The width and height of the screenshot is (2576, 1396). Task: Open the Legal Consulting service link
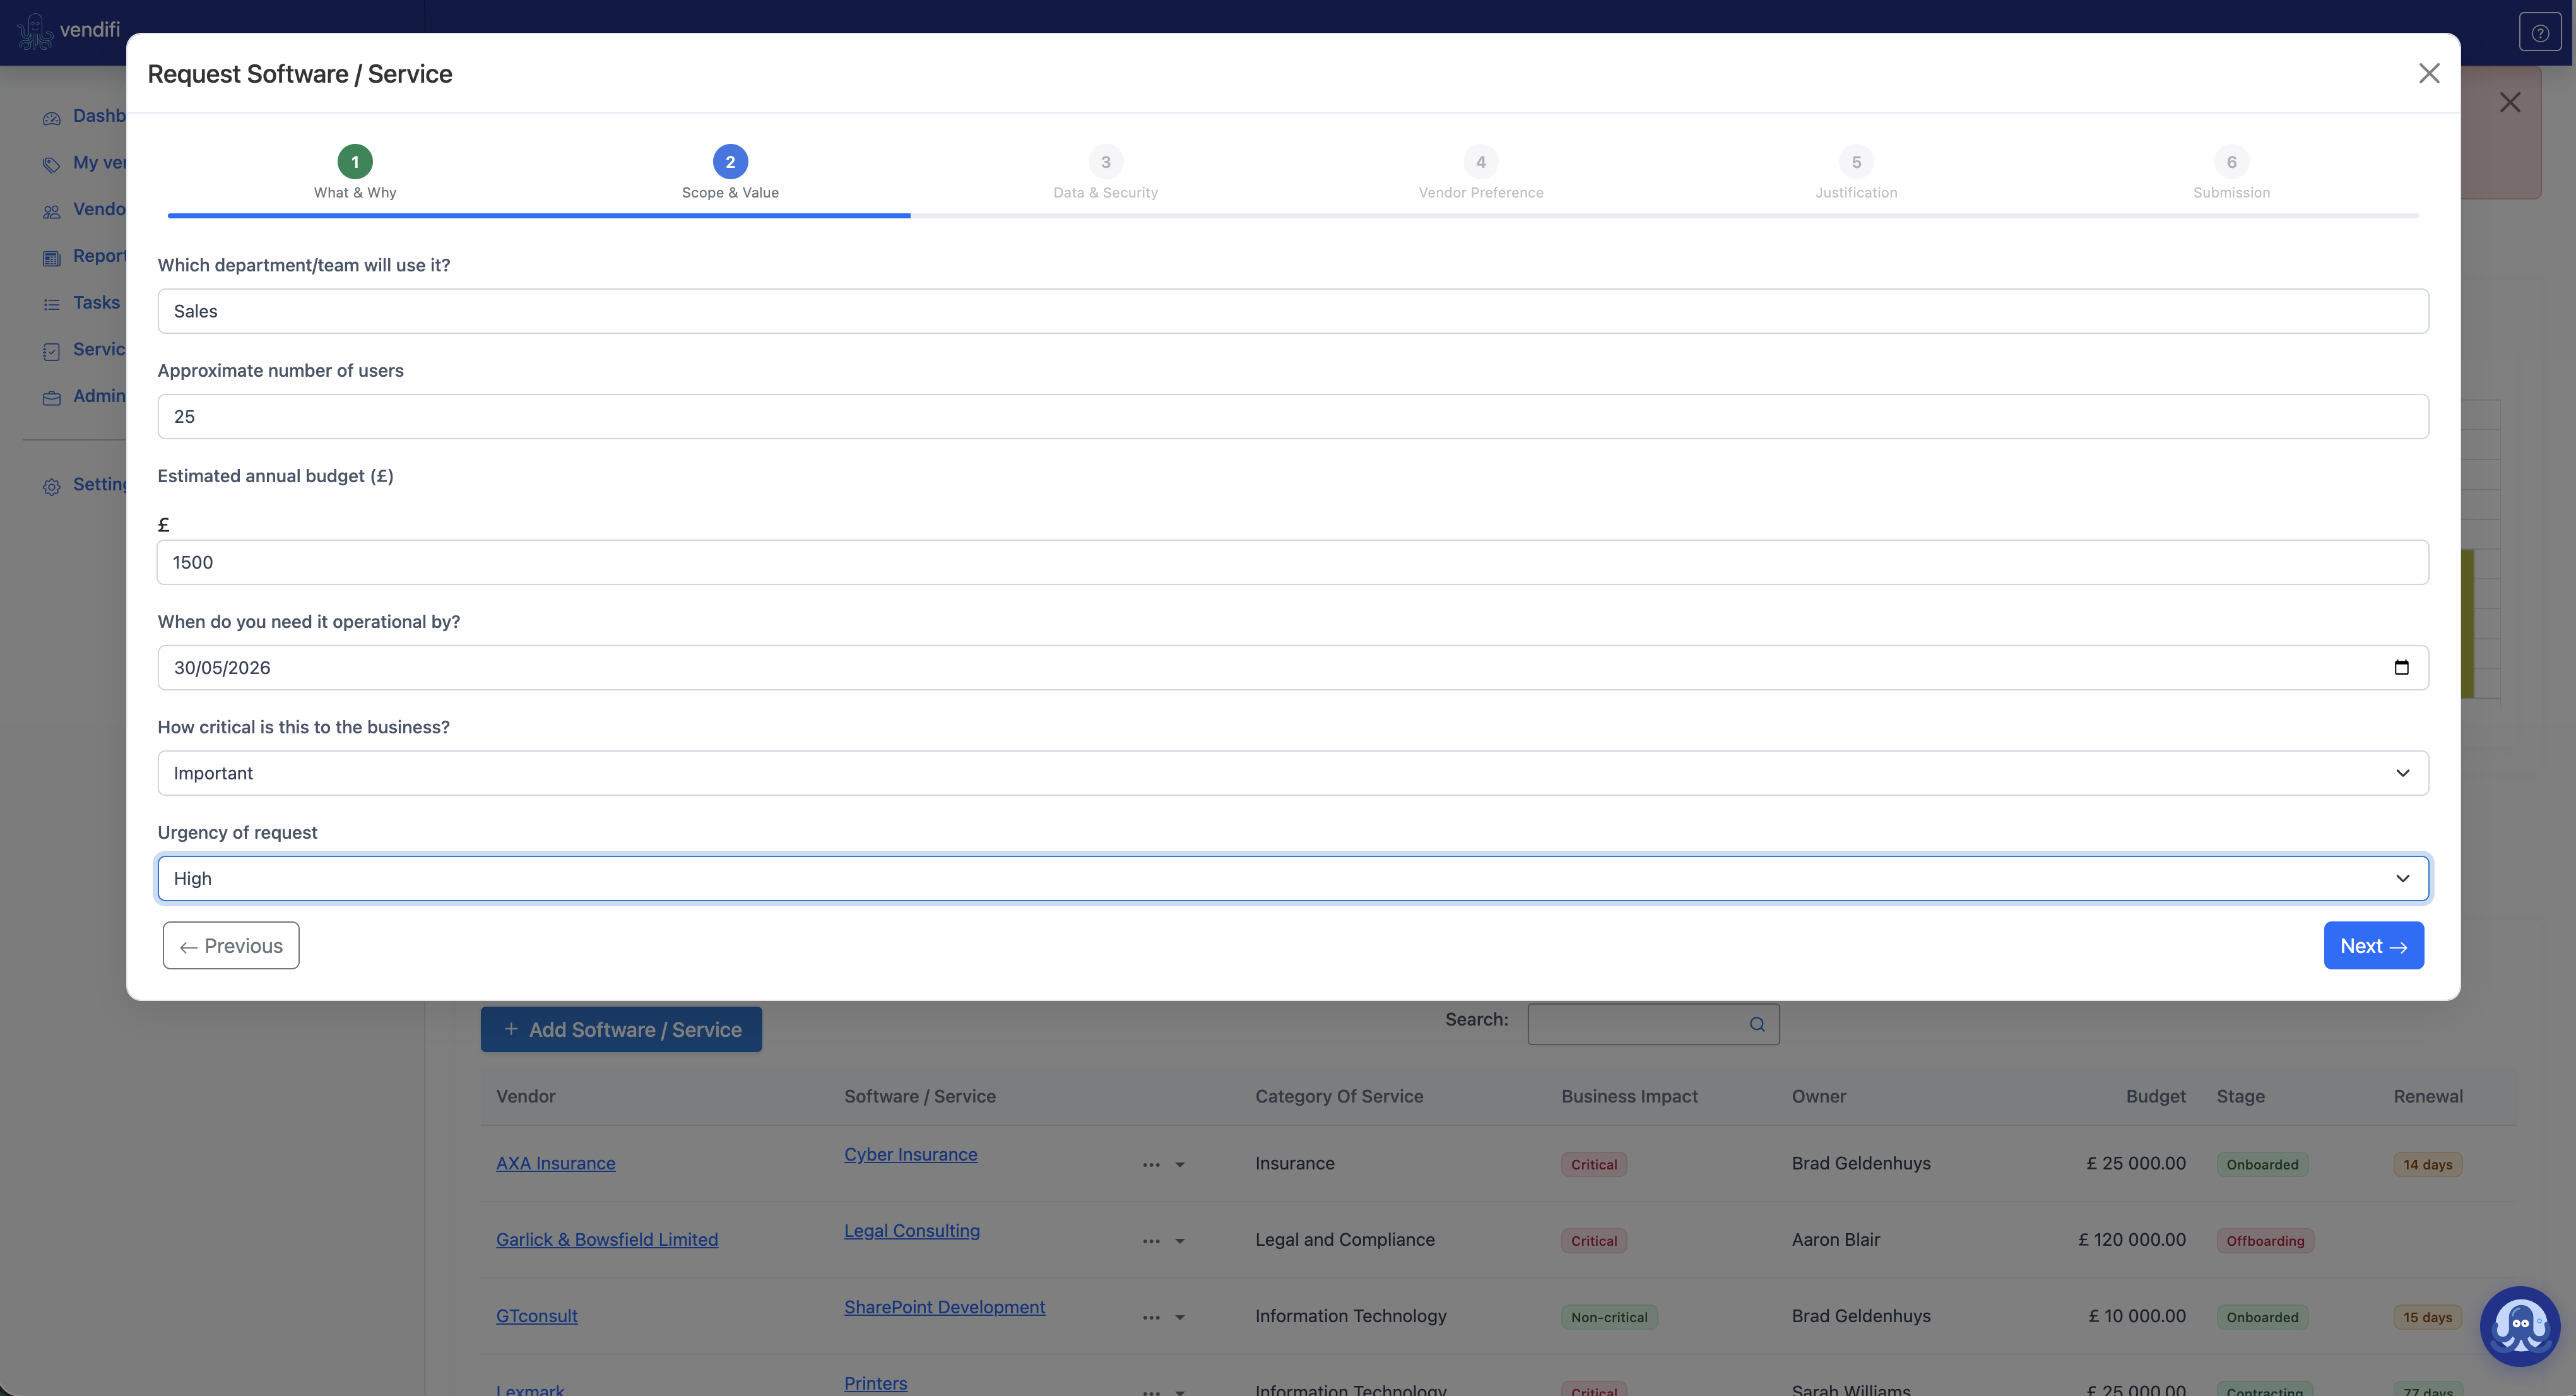[x=912, y=1231]
